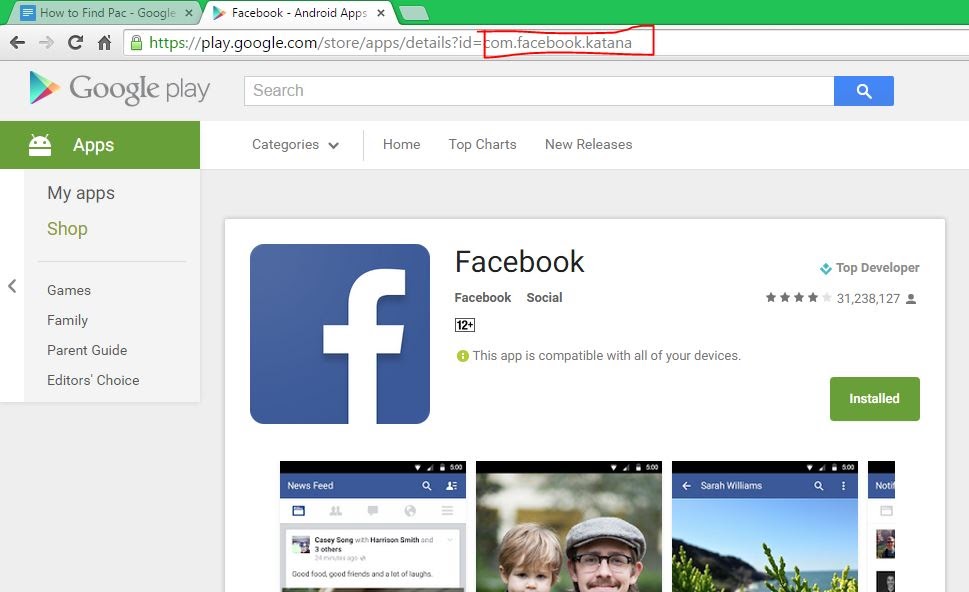Close the 'How to Find Pac' tab
This screenshot has height=592, width=969.
(189, 12)
